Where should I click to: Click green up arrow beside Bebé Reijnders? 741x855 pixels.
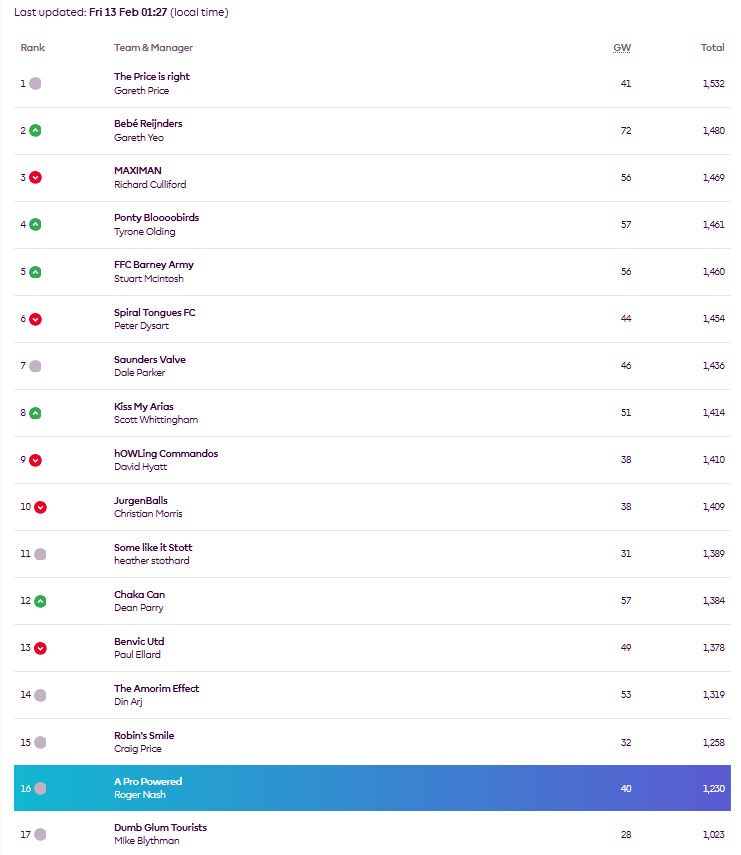(x=35, y=131)
